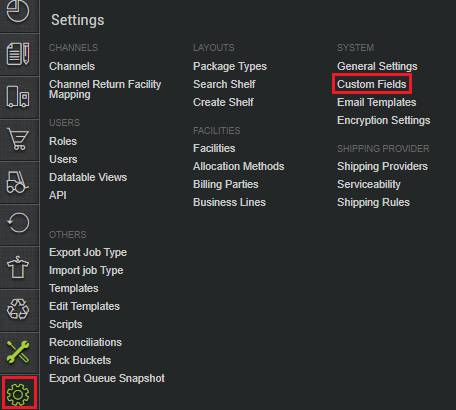Click the document with pencil sidebar icon

18,54
